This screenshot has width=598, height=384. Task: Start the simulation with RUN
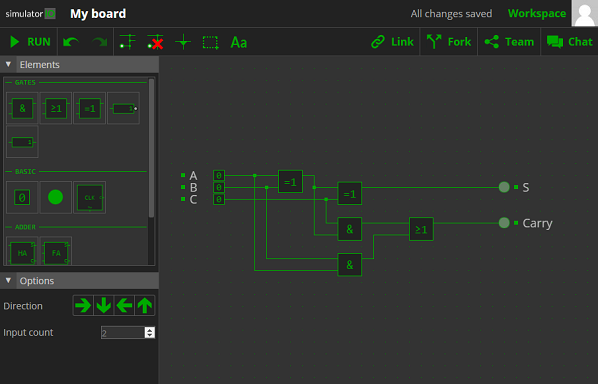click(x=30, y=42)
